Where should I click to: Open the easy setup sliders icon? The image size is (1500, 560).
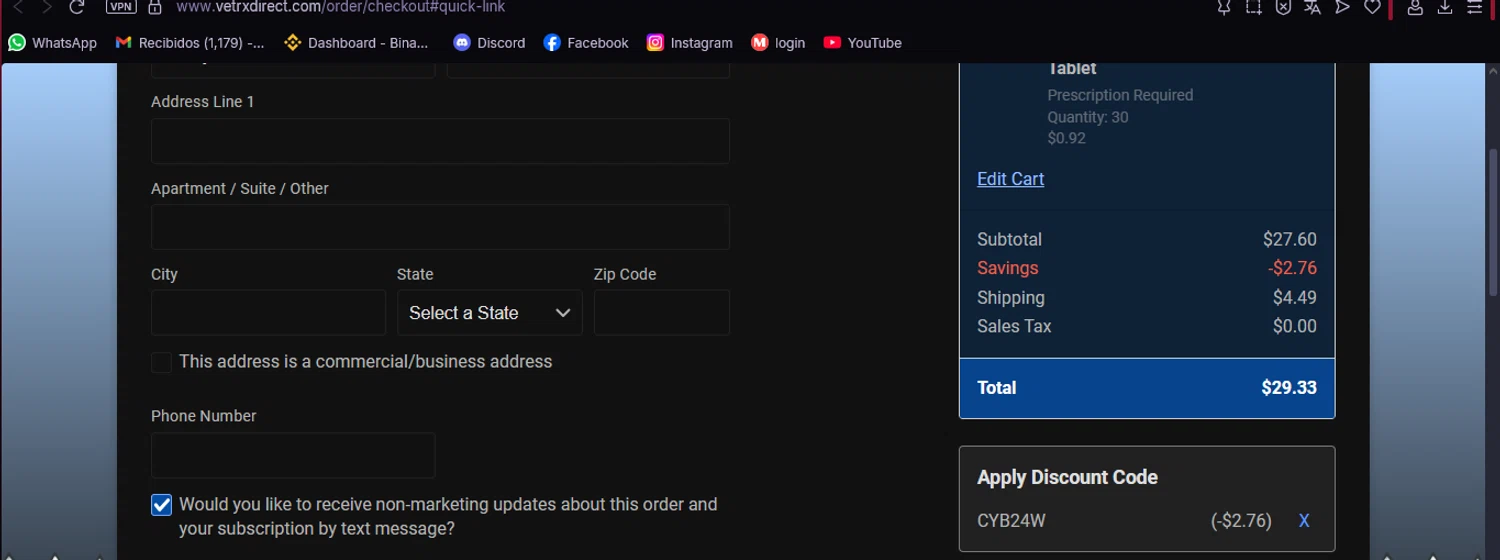1475,7
